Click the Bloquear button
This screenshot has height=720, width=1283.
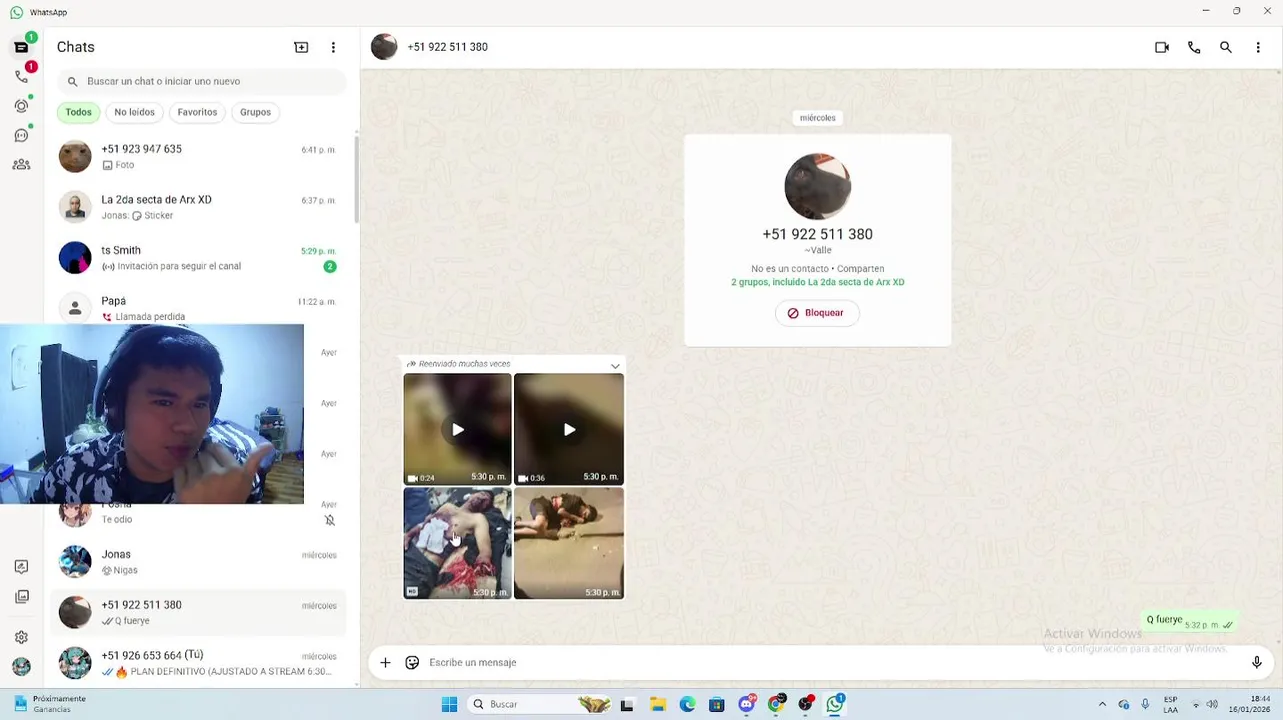(817, 313)
